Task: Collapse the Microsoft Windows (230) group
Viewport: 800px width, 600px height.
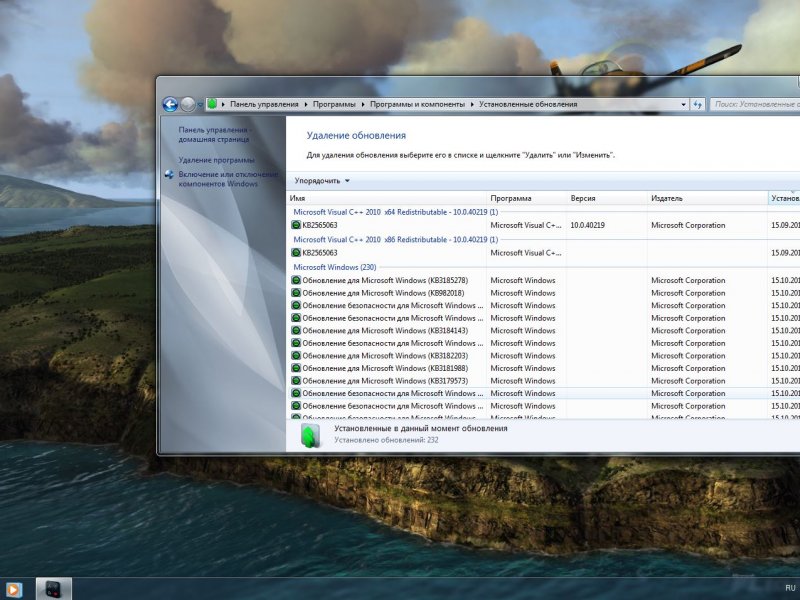Action: click(x=335, y=267)
